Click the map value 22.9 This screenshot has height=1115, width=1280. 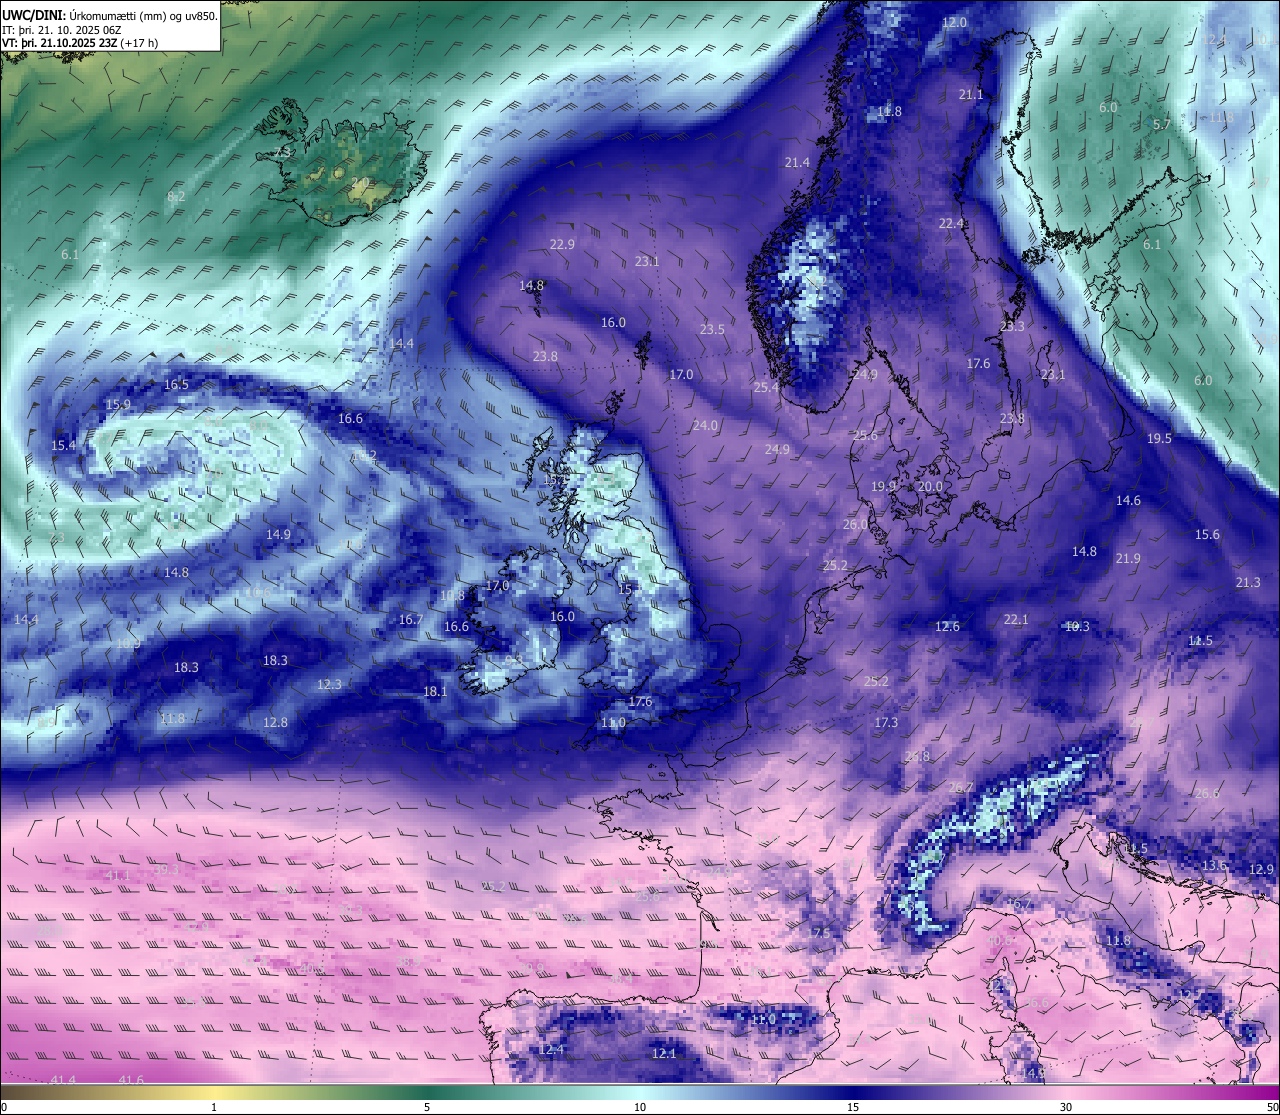(x=562, y=245)
